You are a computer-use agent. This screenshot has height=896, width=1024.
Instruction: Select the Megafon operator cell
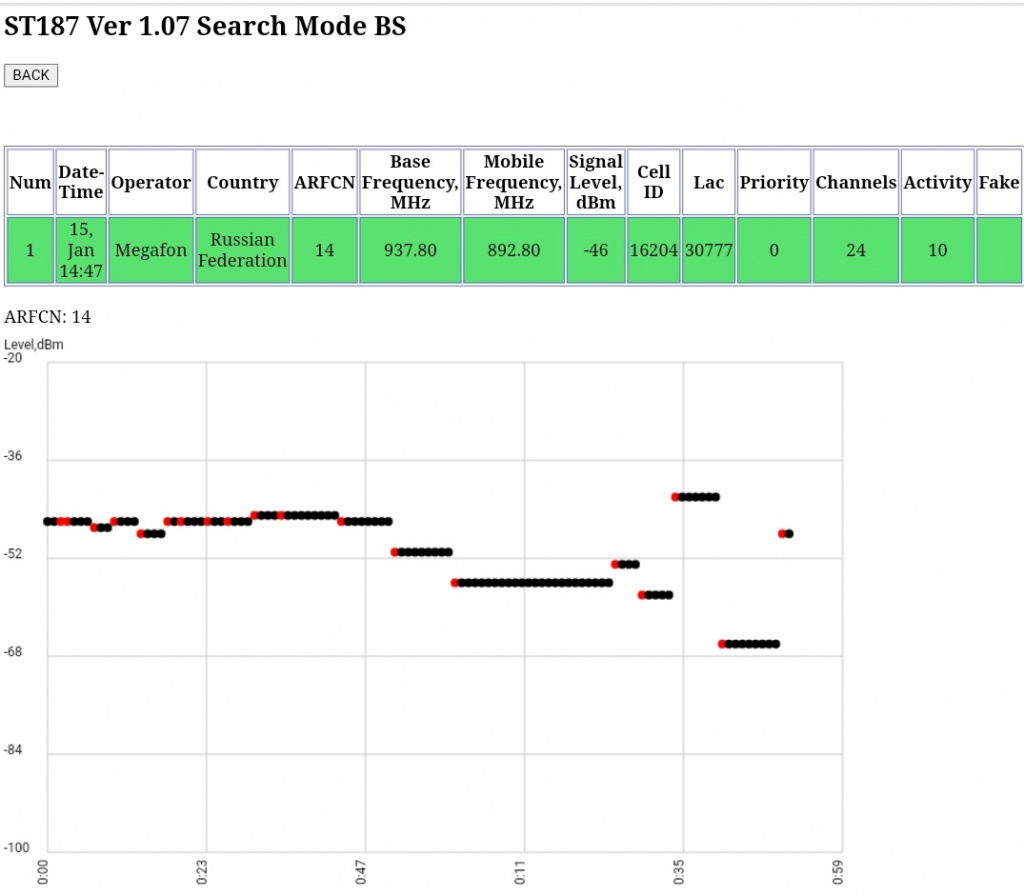(151, 250)
